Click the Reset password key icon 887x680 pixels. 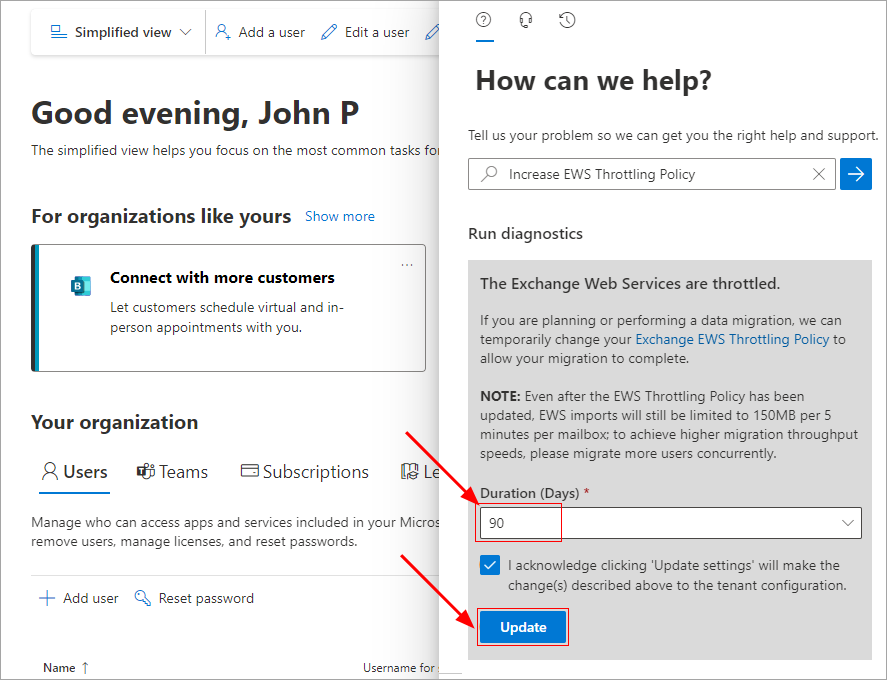tap(143, 598)
